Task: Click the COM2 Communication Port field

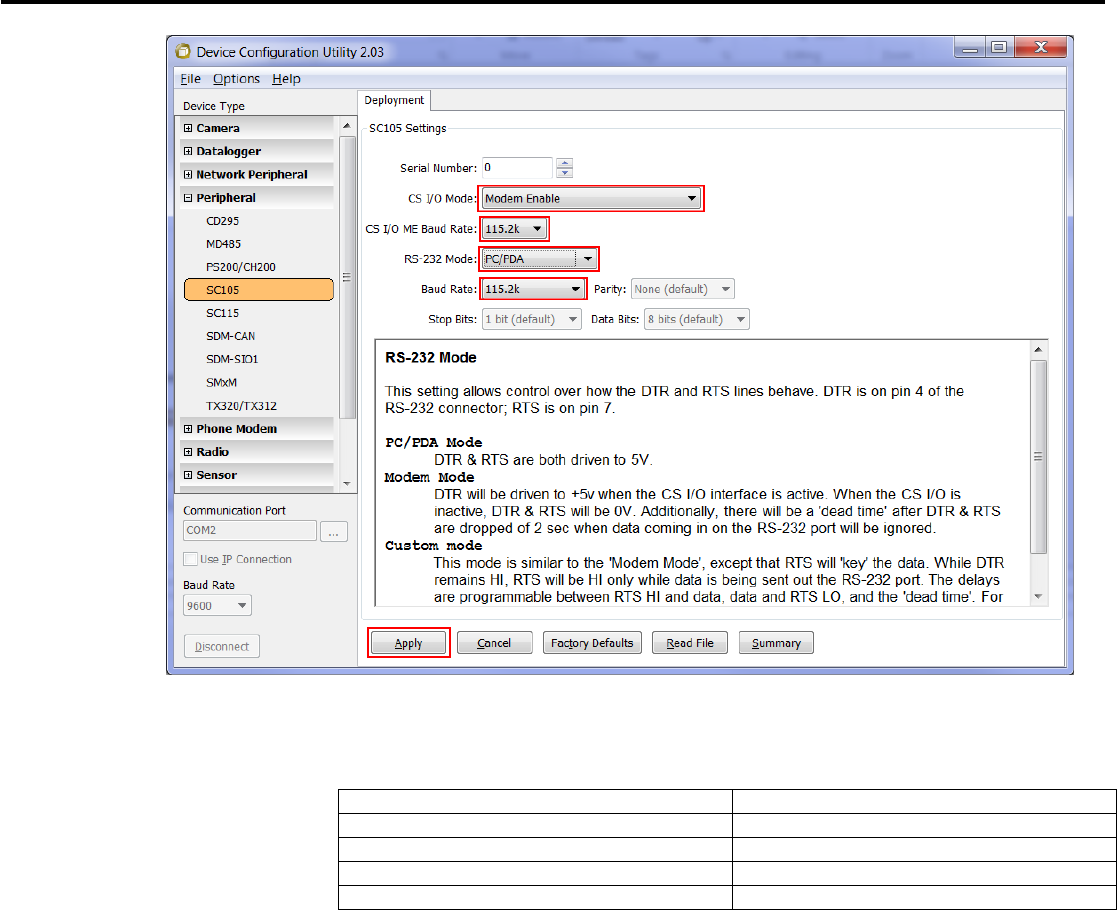Action: pos(249,531)
